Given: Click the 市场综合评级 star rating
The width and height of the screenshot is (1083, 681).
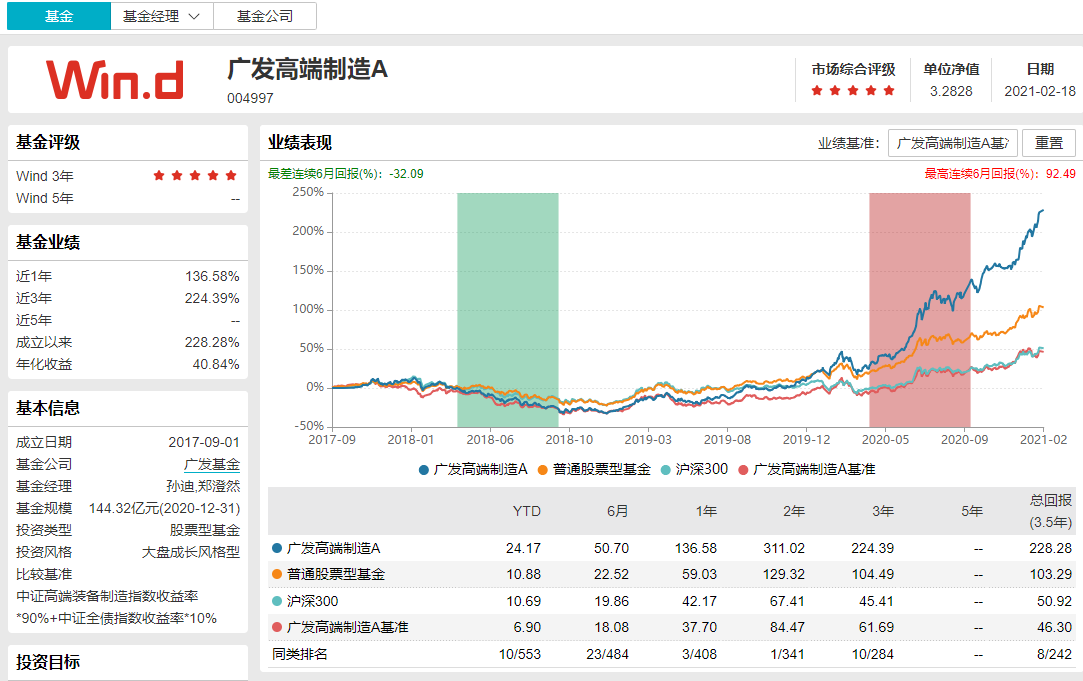Looking at the screenshot, I should (853, 90).
